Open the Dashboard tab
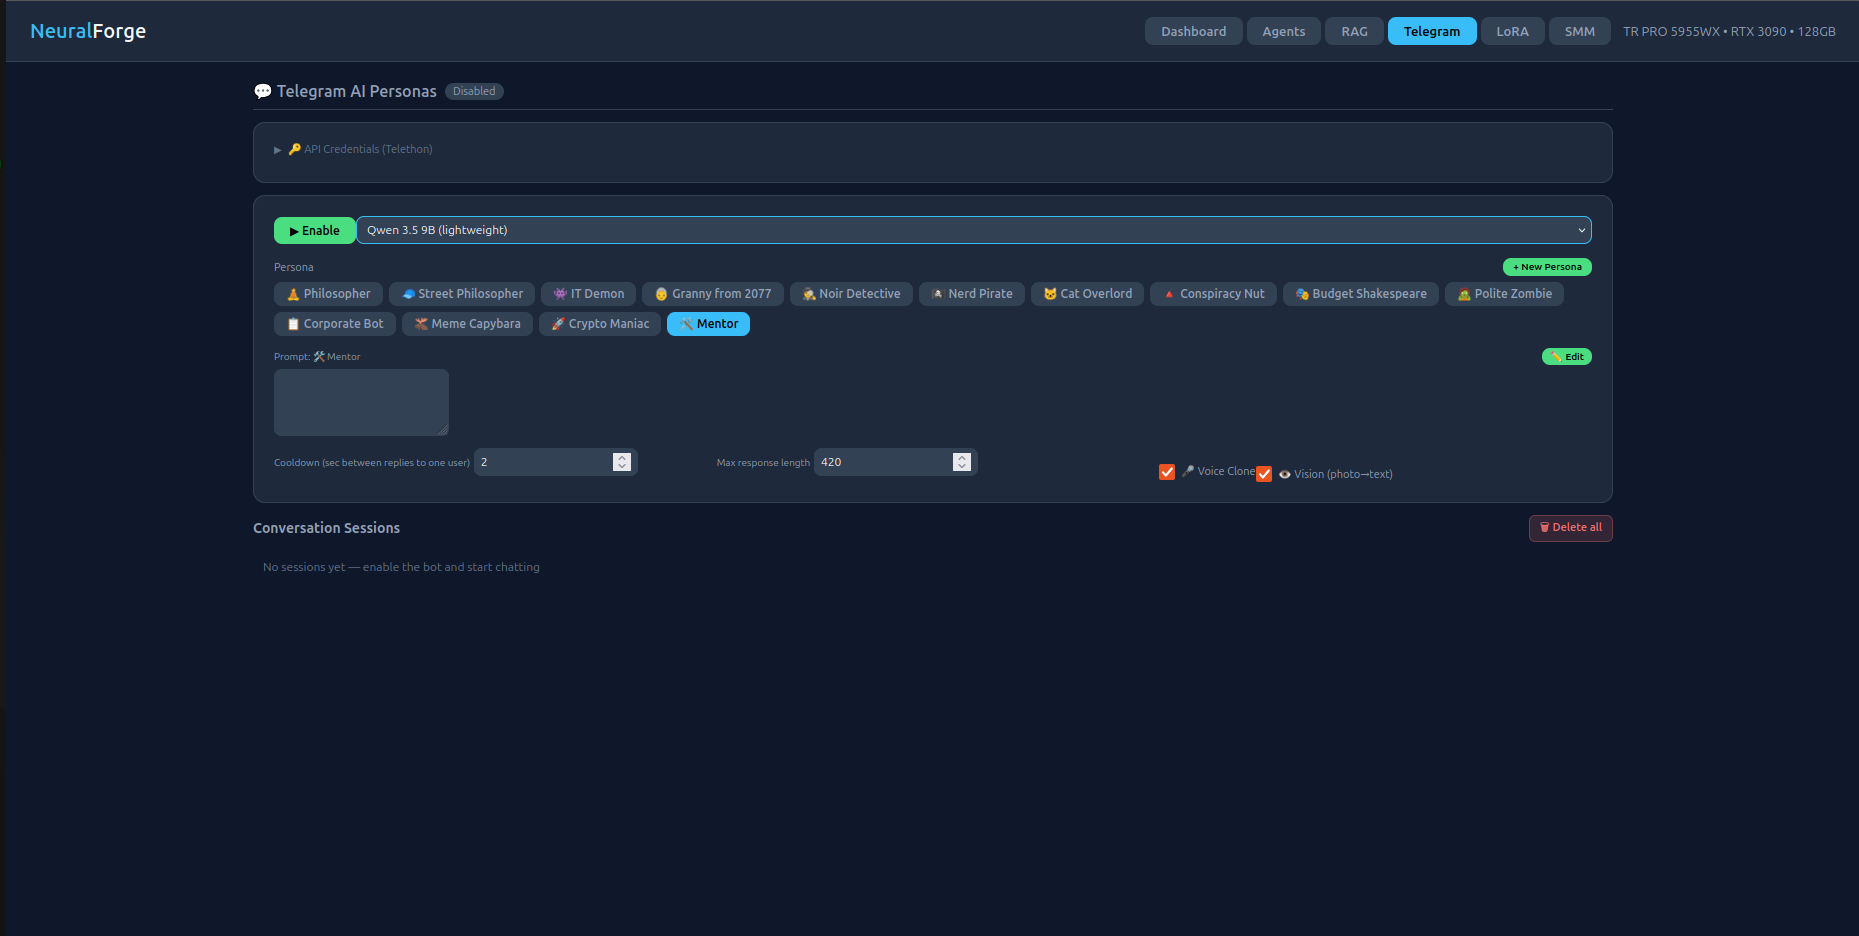Image resolution: width=1859 pixels, height=936 pixels. pos(1193,31)
